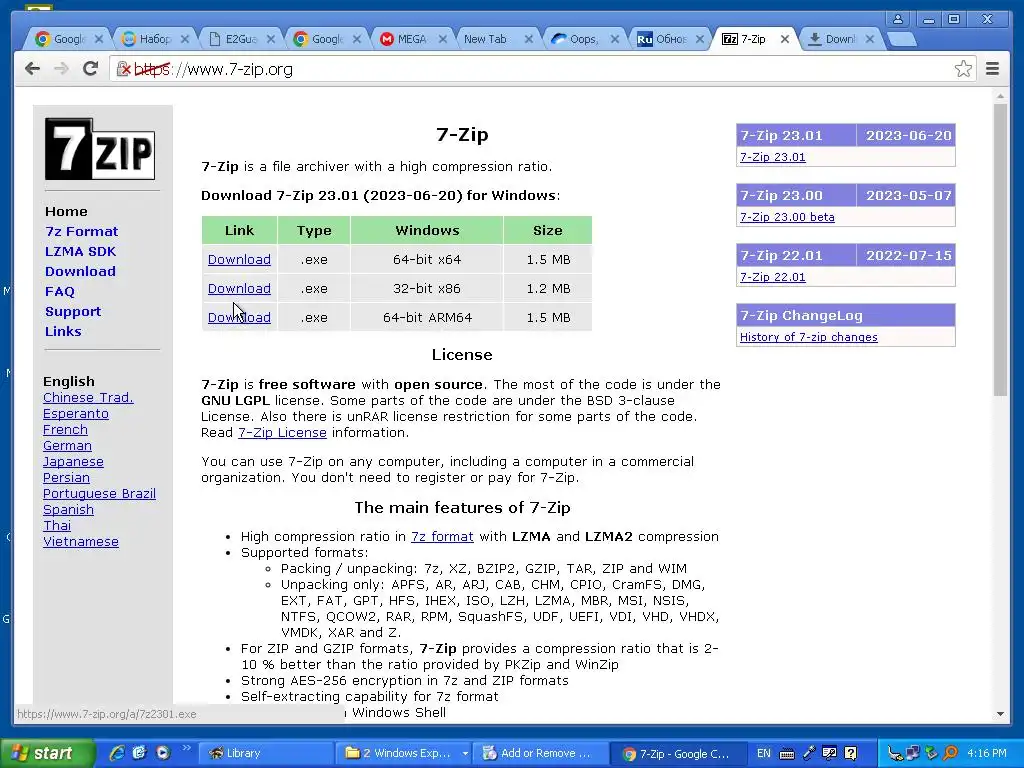Reload the 7-zip.org page

pos(90,69)
